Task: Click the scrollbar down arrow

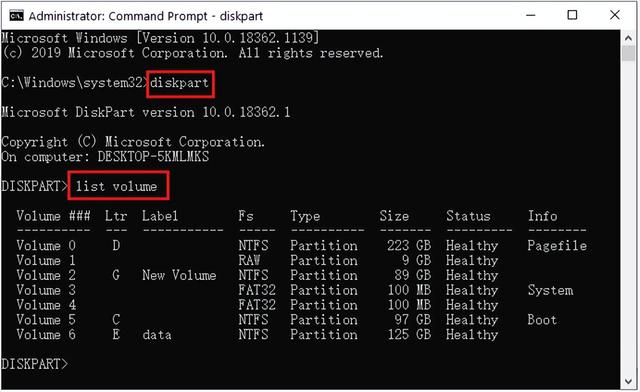Action: point(628,381)
